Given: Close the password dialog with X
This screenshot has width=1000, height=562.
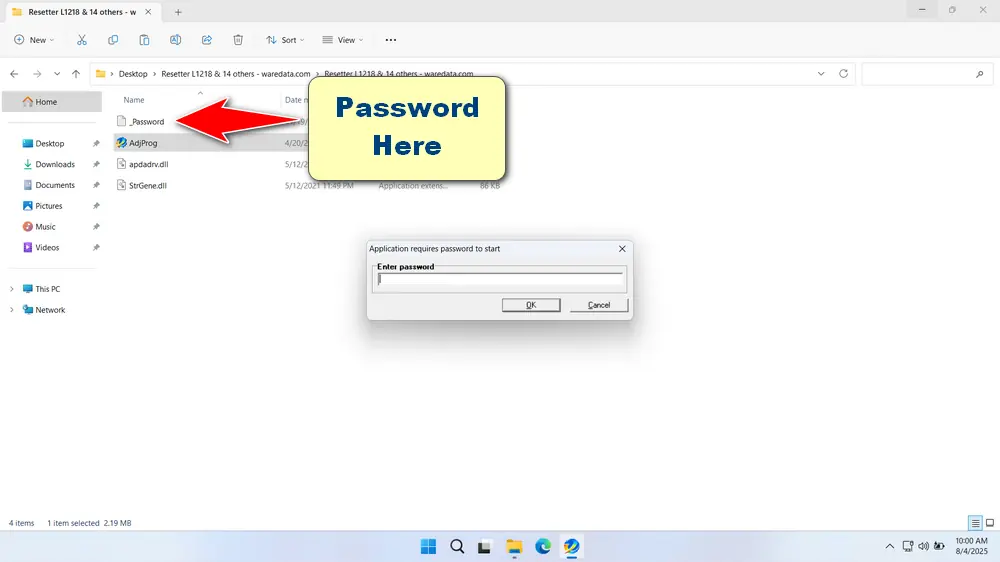Looking at the screenshot, I should [x=622, y=249].
